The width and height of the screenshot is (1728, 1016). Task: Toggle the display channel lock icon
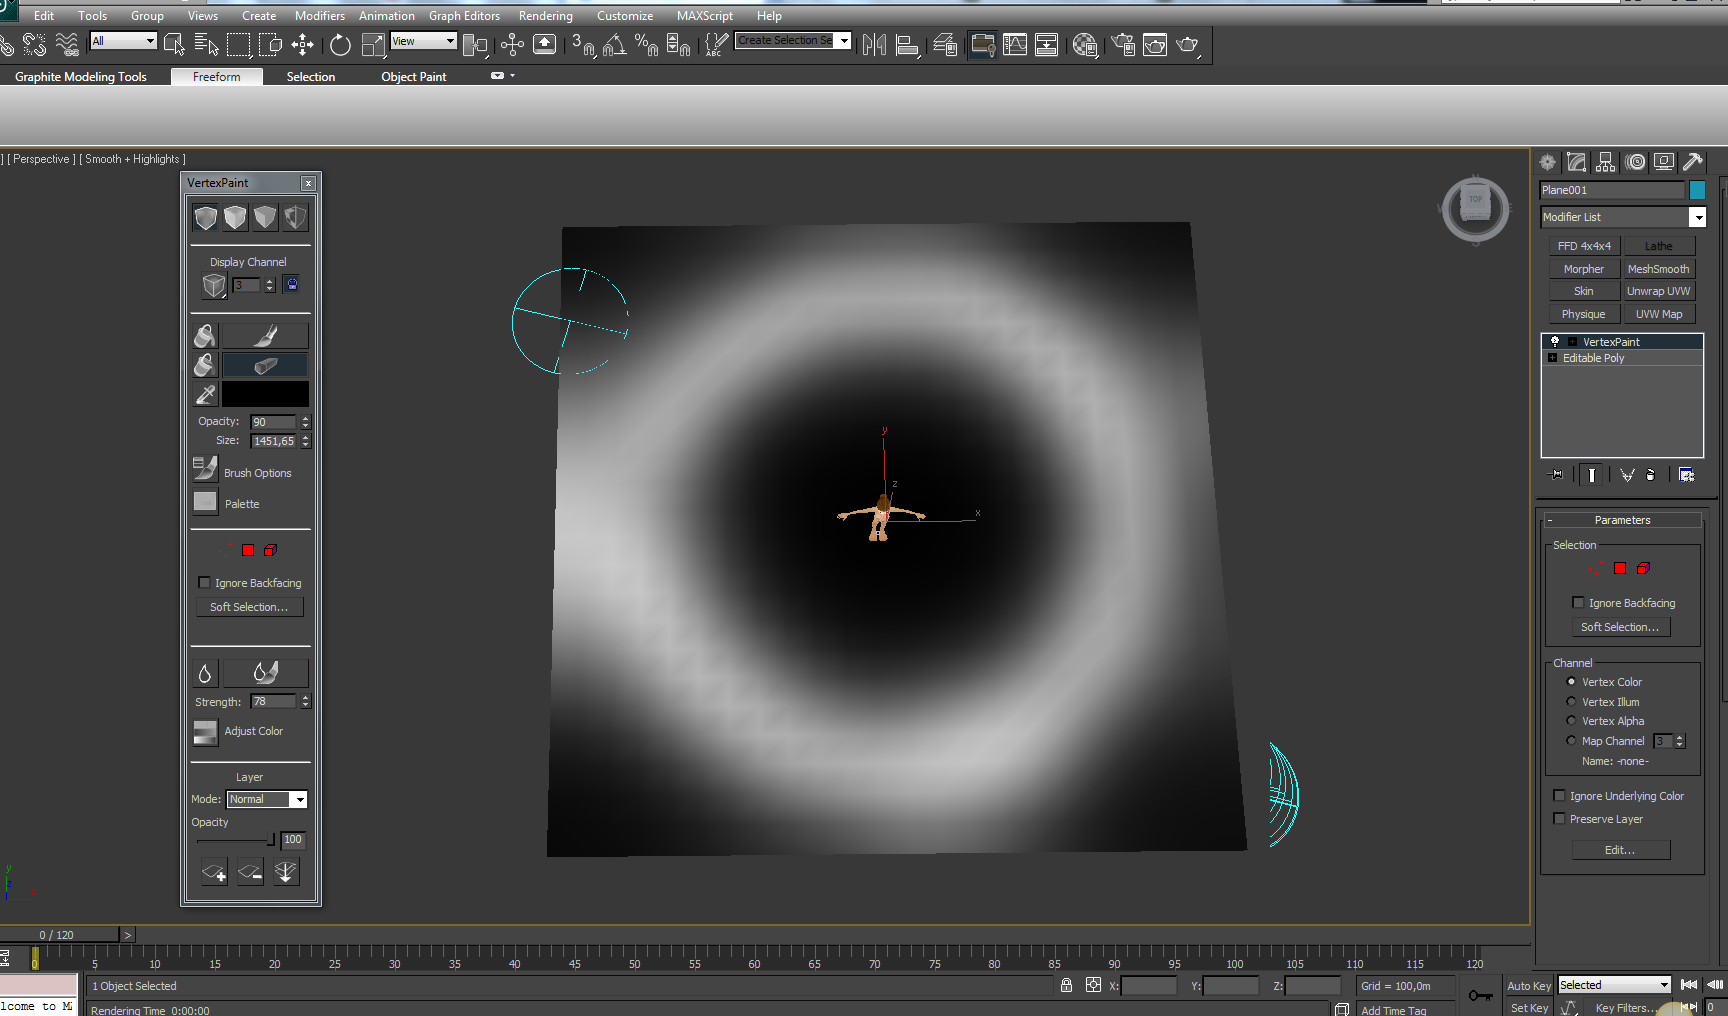point(292,285)
